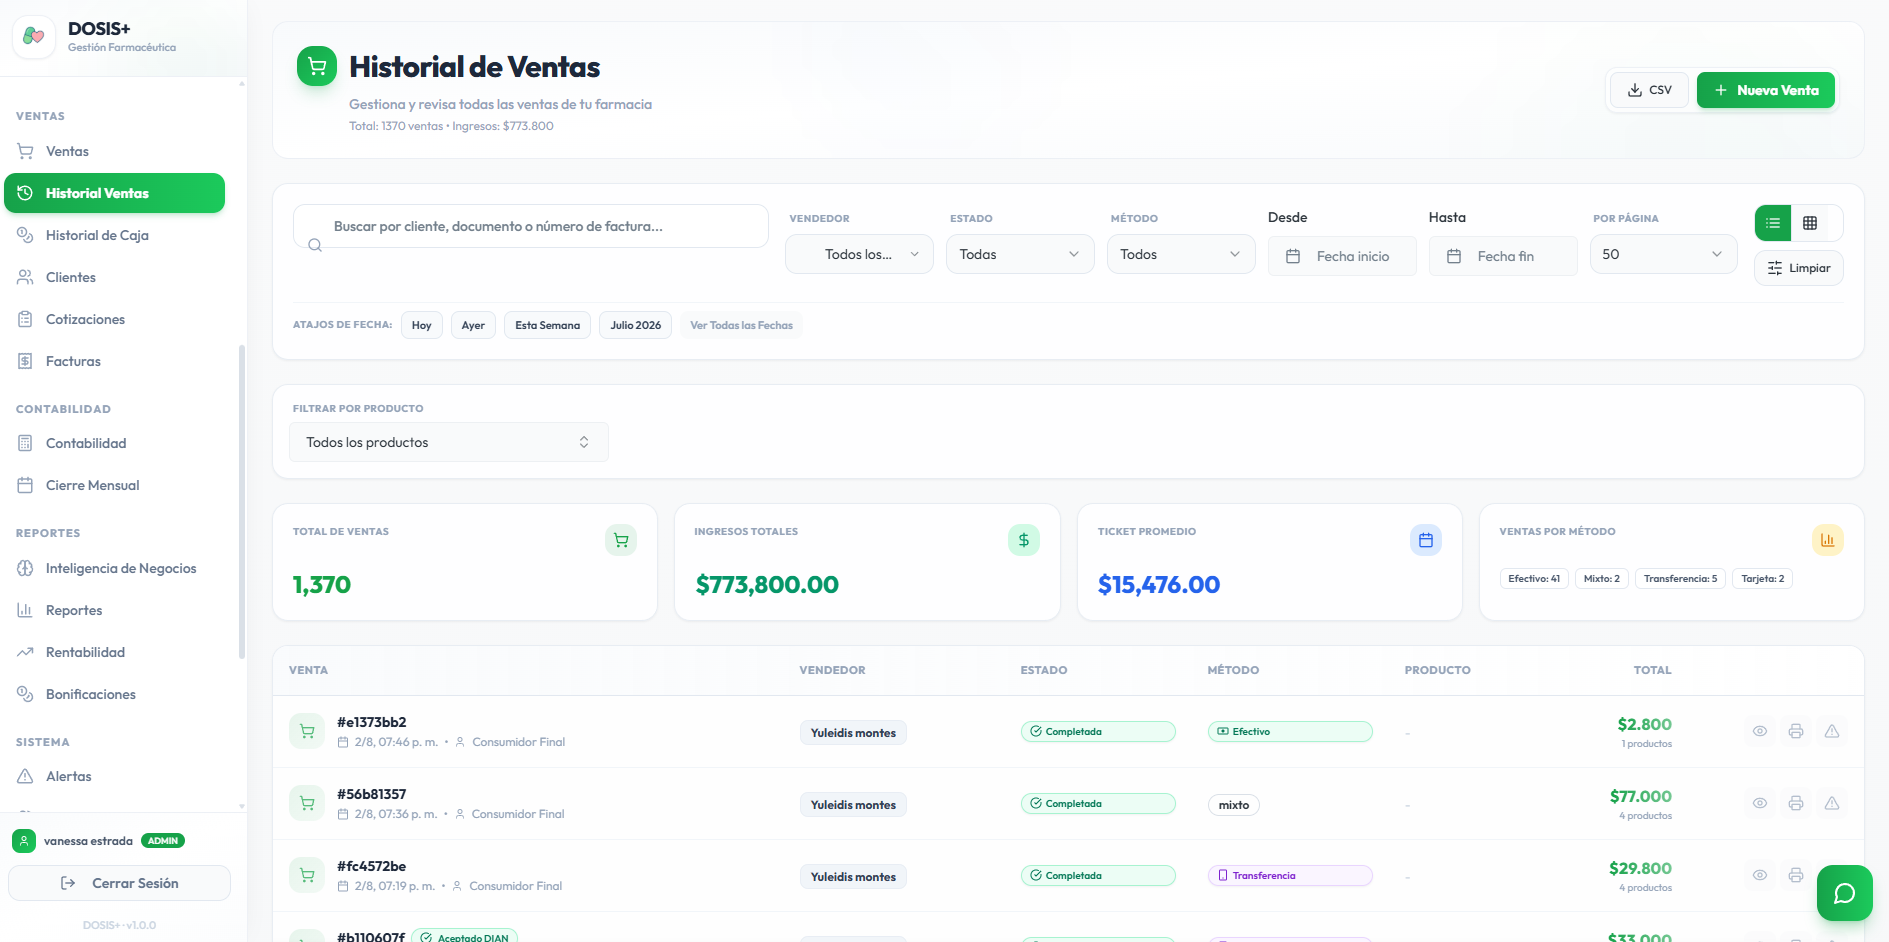The width and height of the screenshot is (1889, 942).
Task: Click cart icon in row #56b81357
Action: click(307, 803)
